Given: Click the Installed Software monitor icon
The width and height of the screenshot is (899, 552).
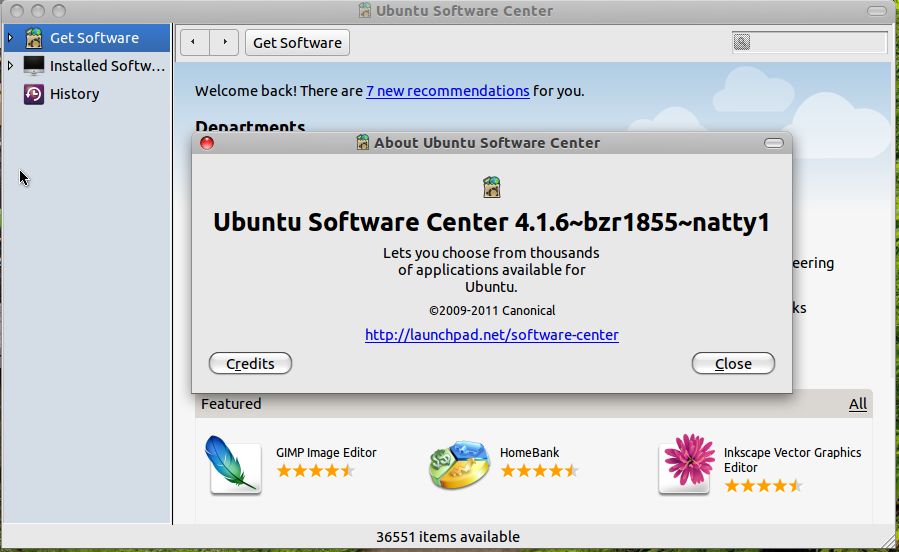Looking at the screenshot, I should tap(34, 66).
